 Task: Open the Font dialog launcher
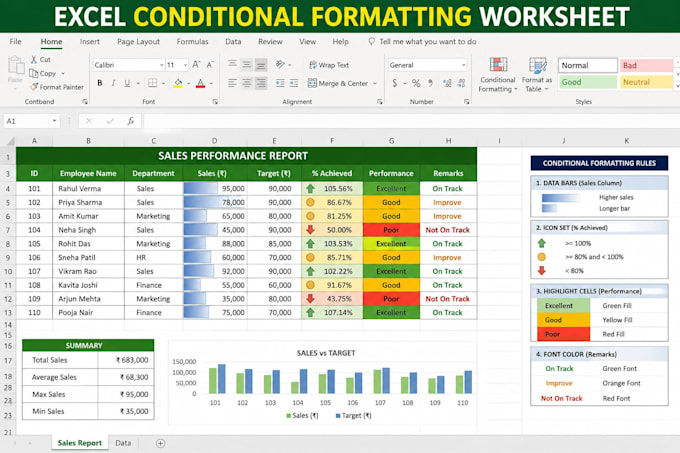point(215,101)
